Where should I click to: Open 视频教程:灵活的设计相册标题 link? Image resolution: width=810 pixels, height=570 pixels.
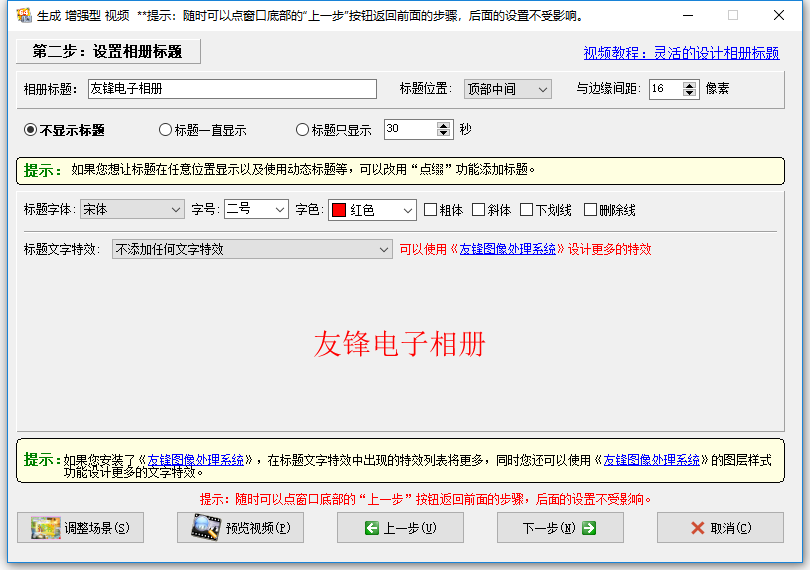coord(681,53)
